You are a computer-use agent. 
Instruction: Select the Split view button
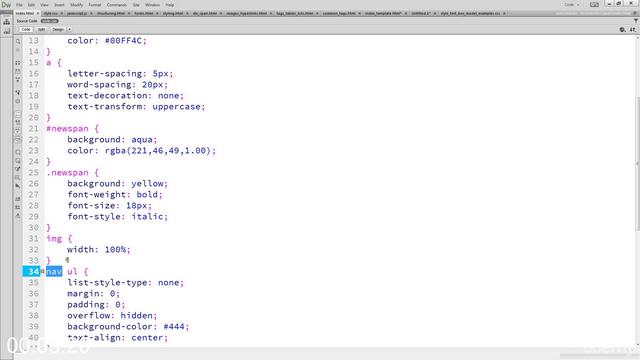point(41,29)
